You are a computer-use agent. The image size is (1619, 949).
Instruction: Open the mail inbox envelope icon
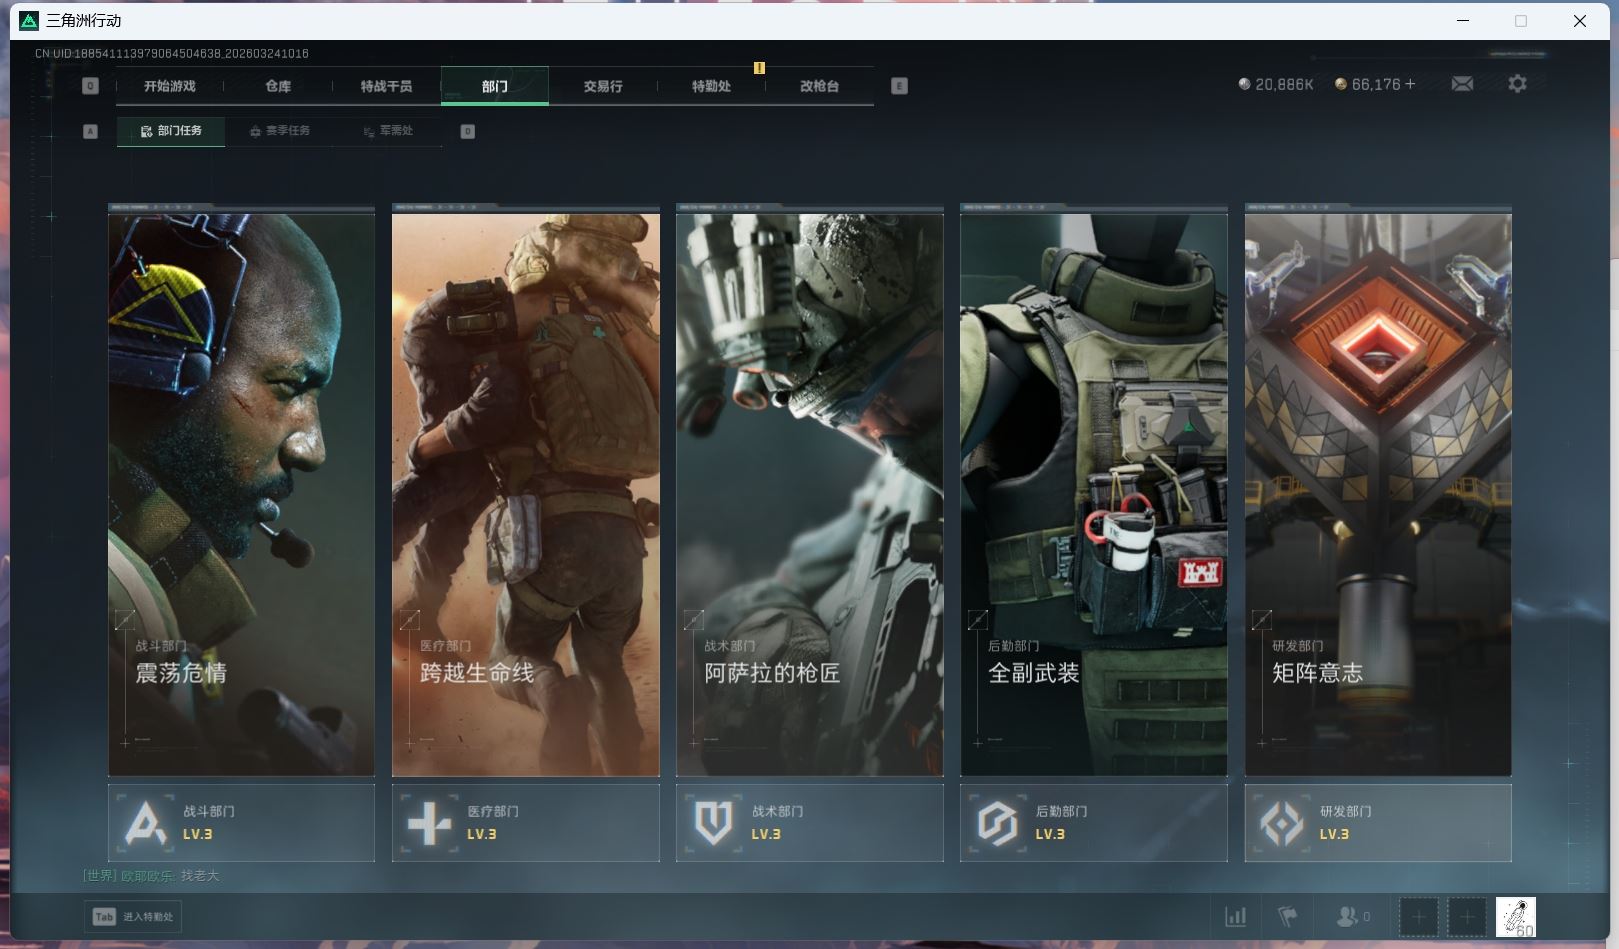point(1462,84)
